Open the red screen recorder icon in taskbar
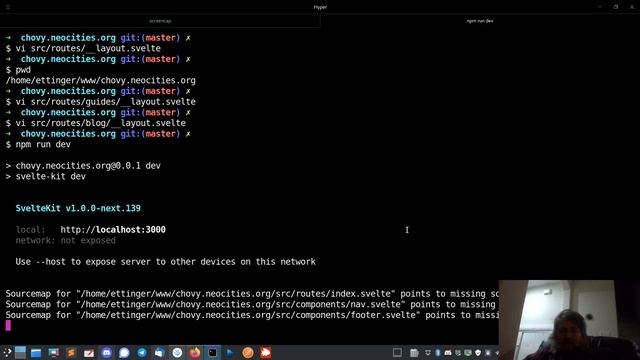This screenshot has width=640, height=360. [266, 353]
